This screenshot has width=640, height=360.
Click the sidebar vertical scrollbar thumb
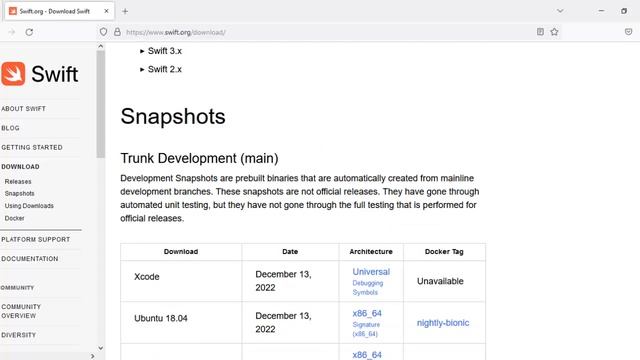click(x=100, y=104)
